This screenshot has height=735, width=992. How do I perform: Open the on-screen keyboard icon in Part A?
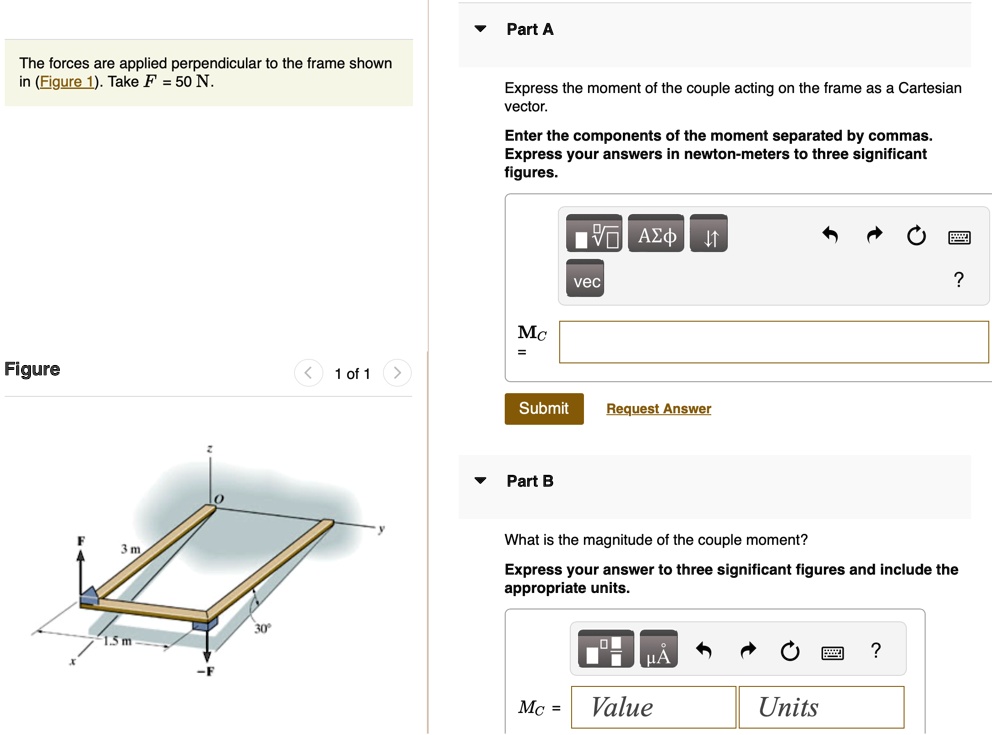point(957,236)
